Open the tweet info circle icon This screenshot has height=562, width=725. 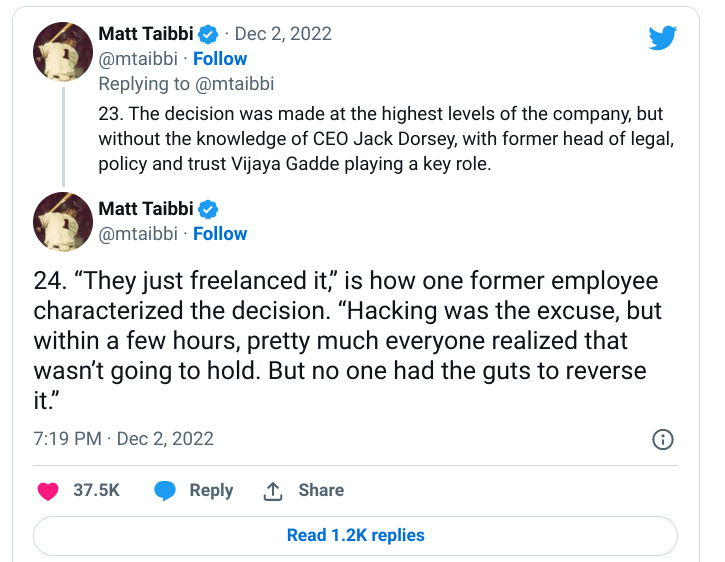click(663, 439)
